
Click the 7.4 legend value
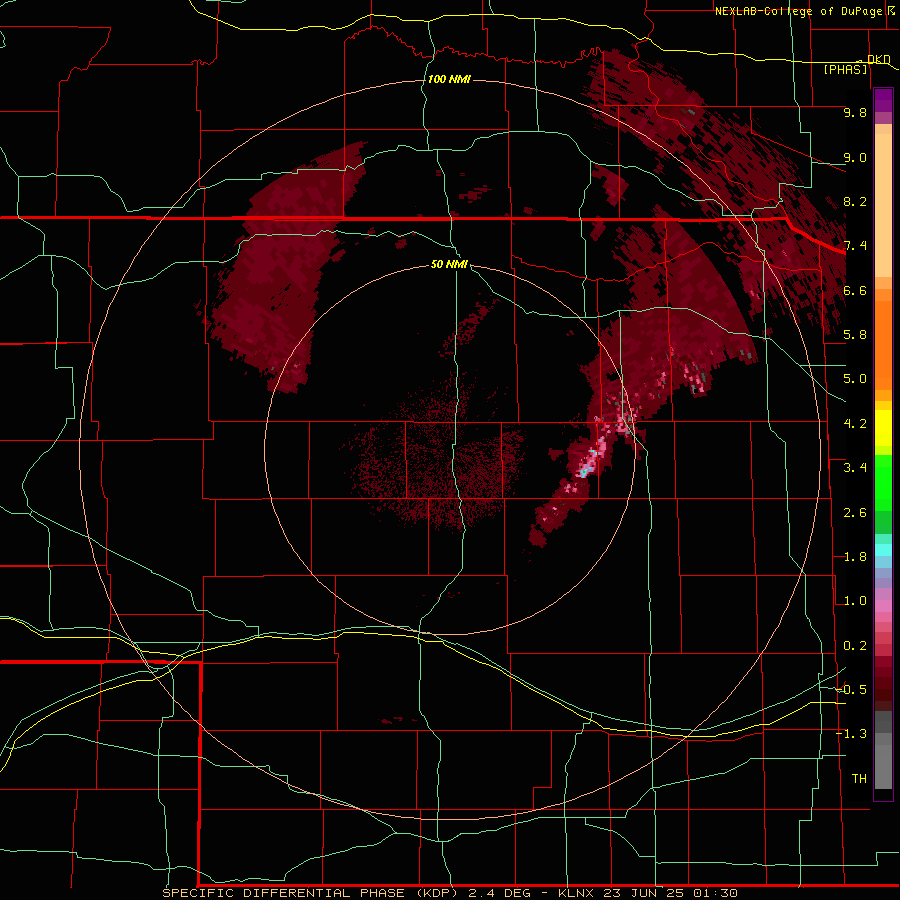click(x=855, y=246)
